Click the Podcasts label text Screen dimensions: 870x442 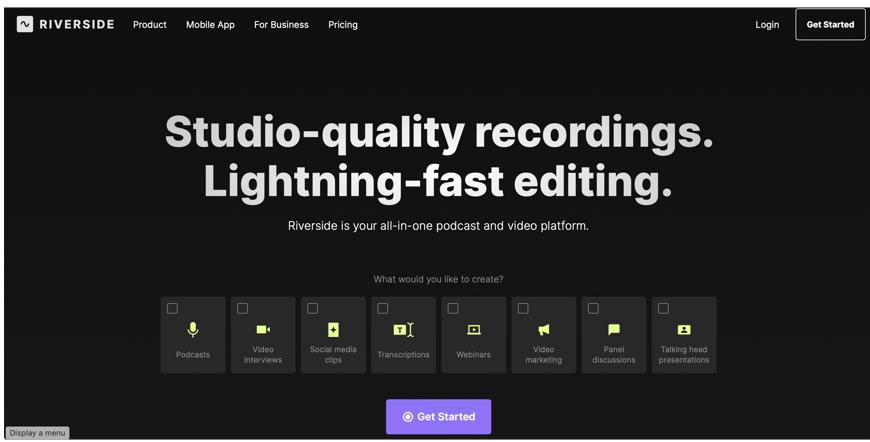click(x=193, y=354)
